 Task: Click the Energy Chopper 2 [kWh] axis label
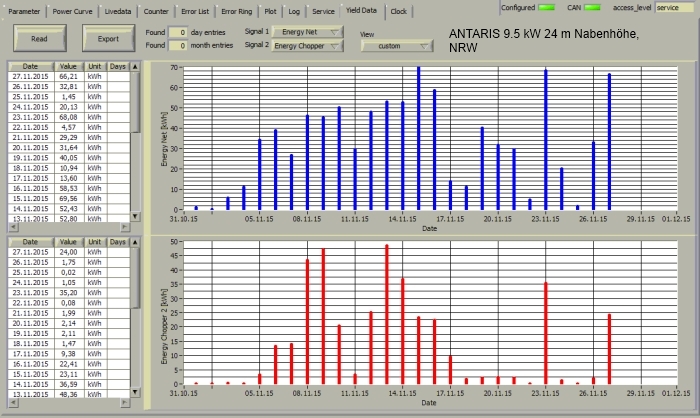click(164, 326)
